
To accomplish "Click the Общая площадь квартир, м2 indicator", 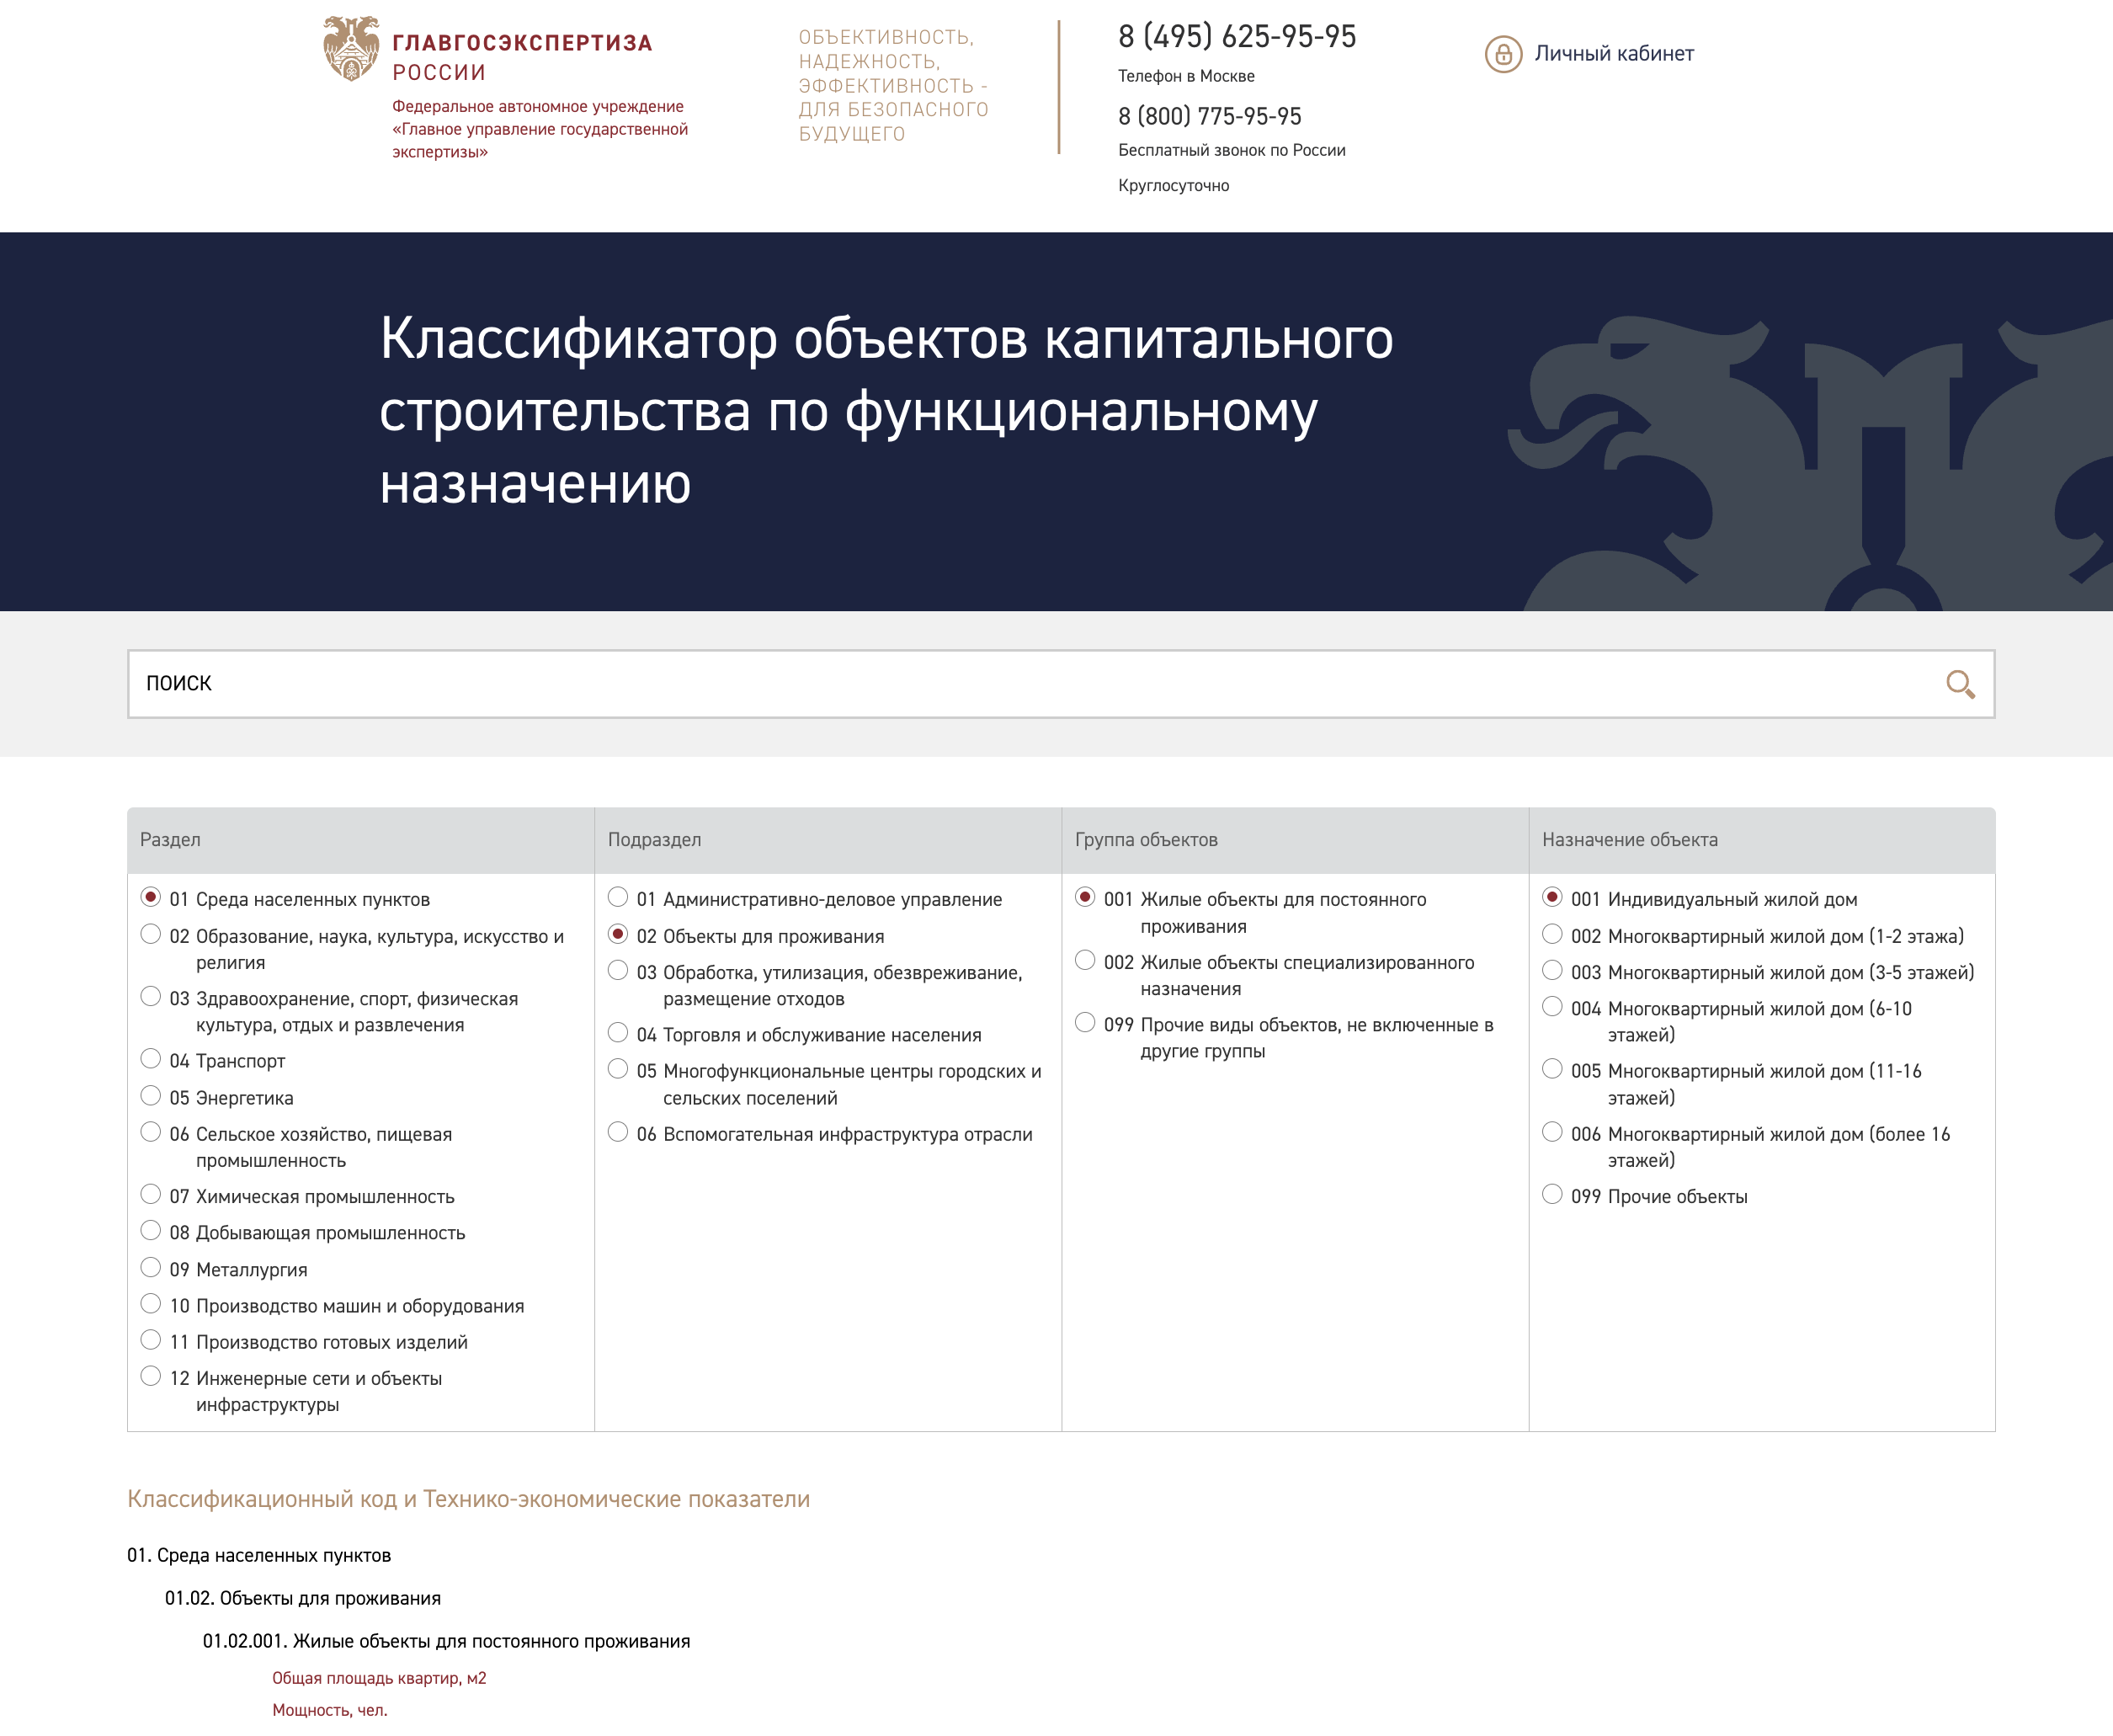I will pos(379,1678).
